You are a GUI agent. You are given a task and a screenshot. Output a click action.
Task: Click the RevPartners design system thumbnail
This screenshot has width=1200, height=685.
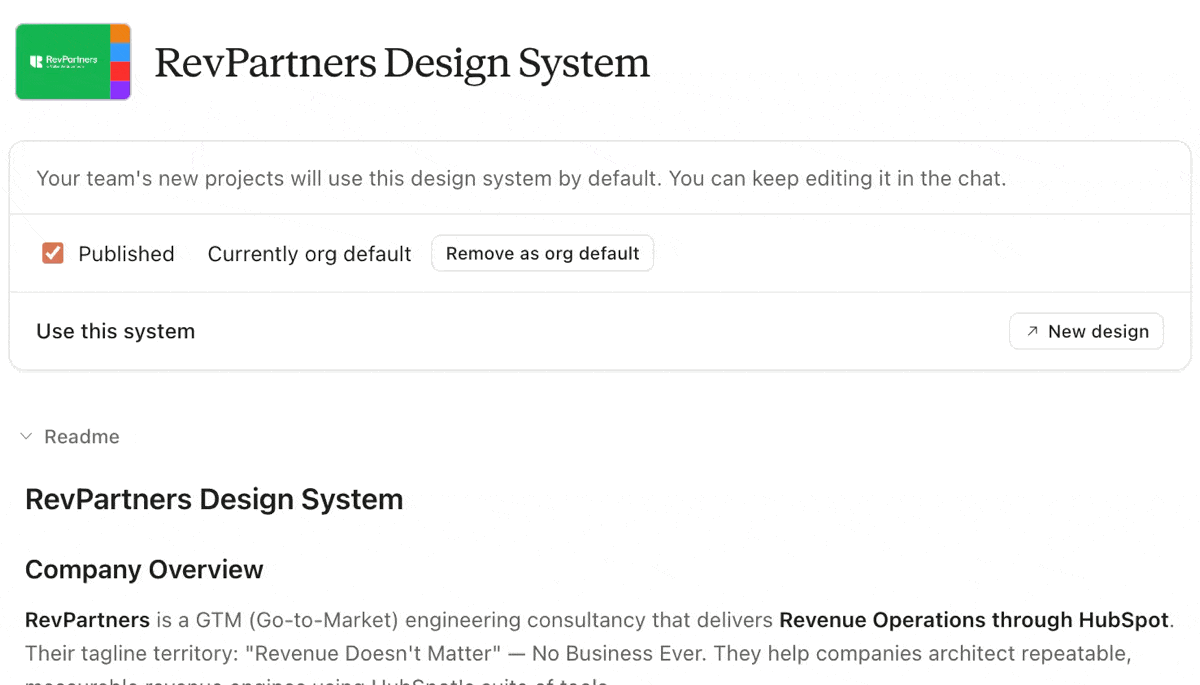(73, 62)
